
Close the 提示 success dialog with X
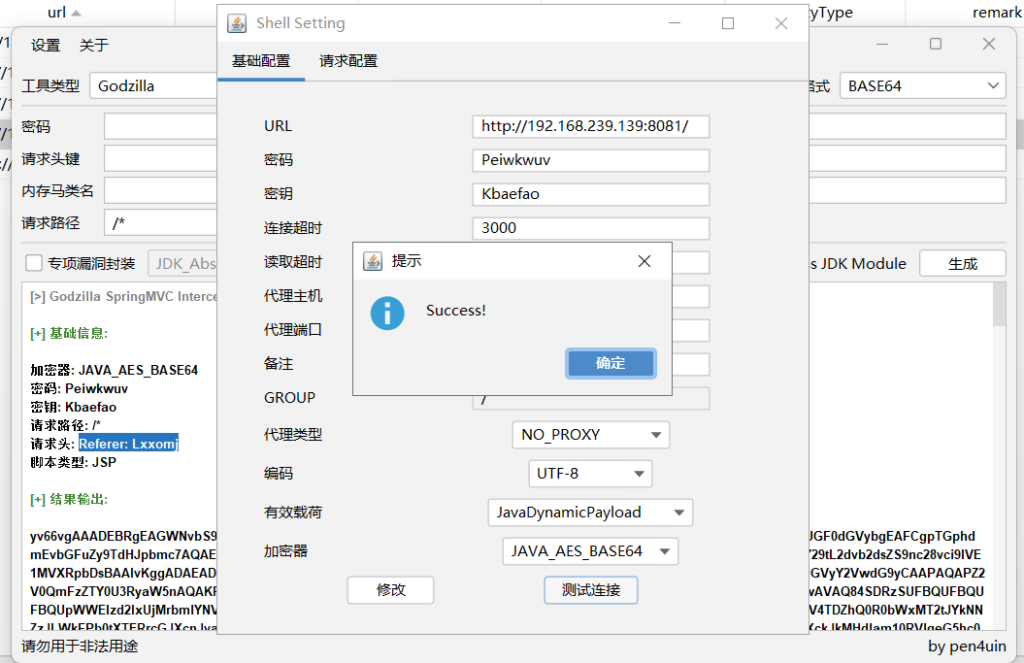pyautogui.click(x=644, y=261)
